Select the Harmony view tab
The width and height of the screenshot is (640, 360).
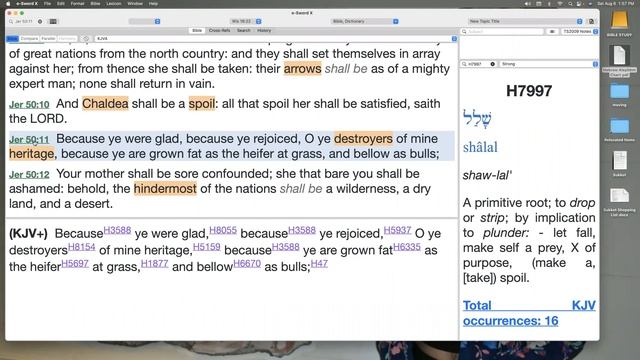tap(67, 38)
